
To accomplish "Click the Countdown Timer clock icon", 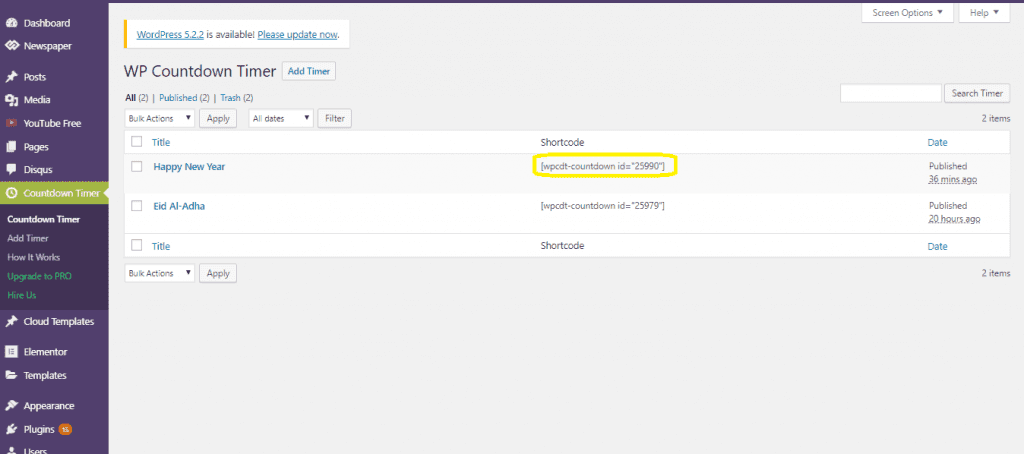I will (x=11, y=193).
